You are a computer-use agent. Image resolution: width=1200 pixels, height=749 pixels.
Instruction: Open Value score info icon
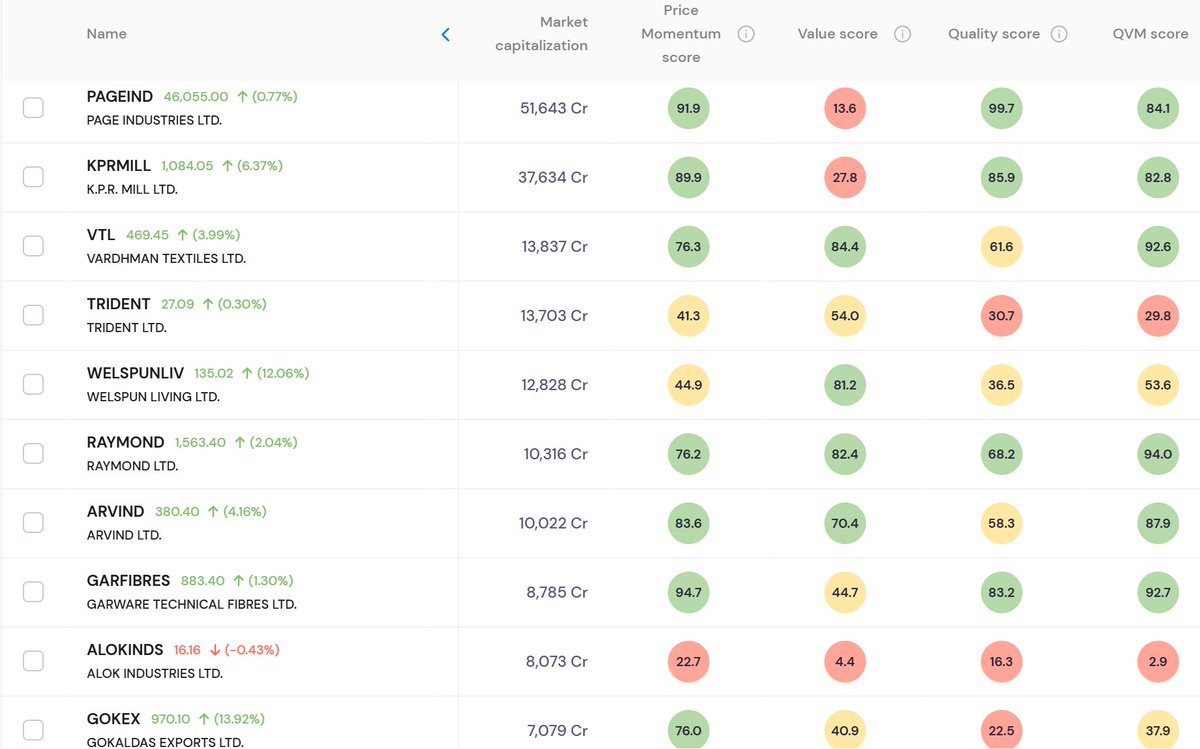click(x=902, y=34)
